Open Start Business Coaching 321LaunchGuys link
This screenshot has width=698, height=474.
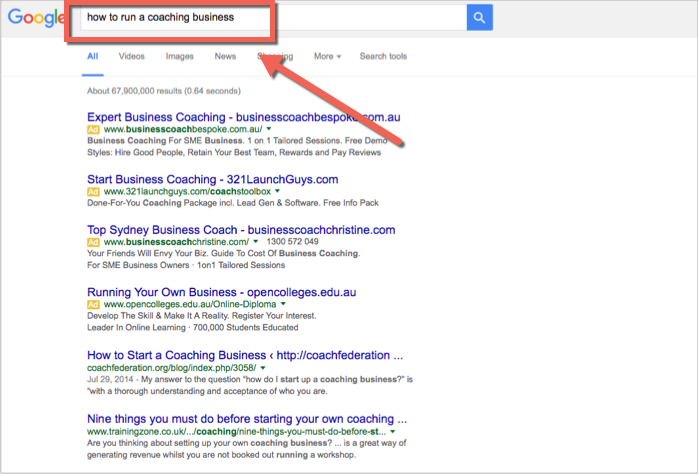click(x=213, y=179)
